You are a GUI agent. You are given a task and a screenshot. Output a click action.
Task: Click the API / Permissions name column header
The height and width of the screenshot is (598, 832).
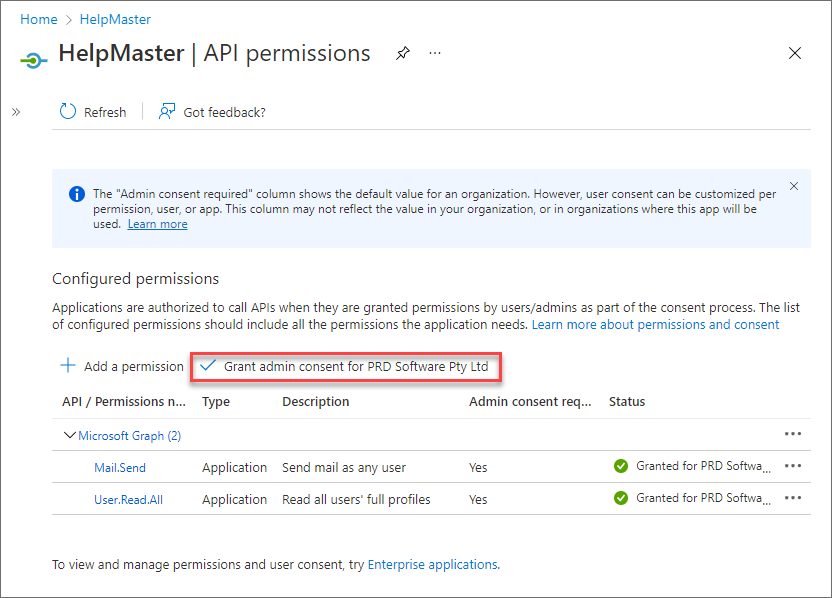point(124,402)
